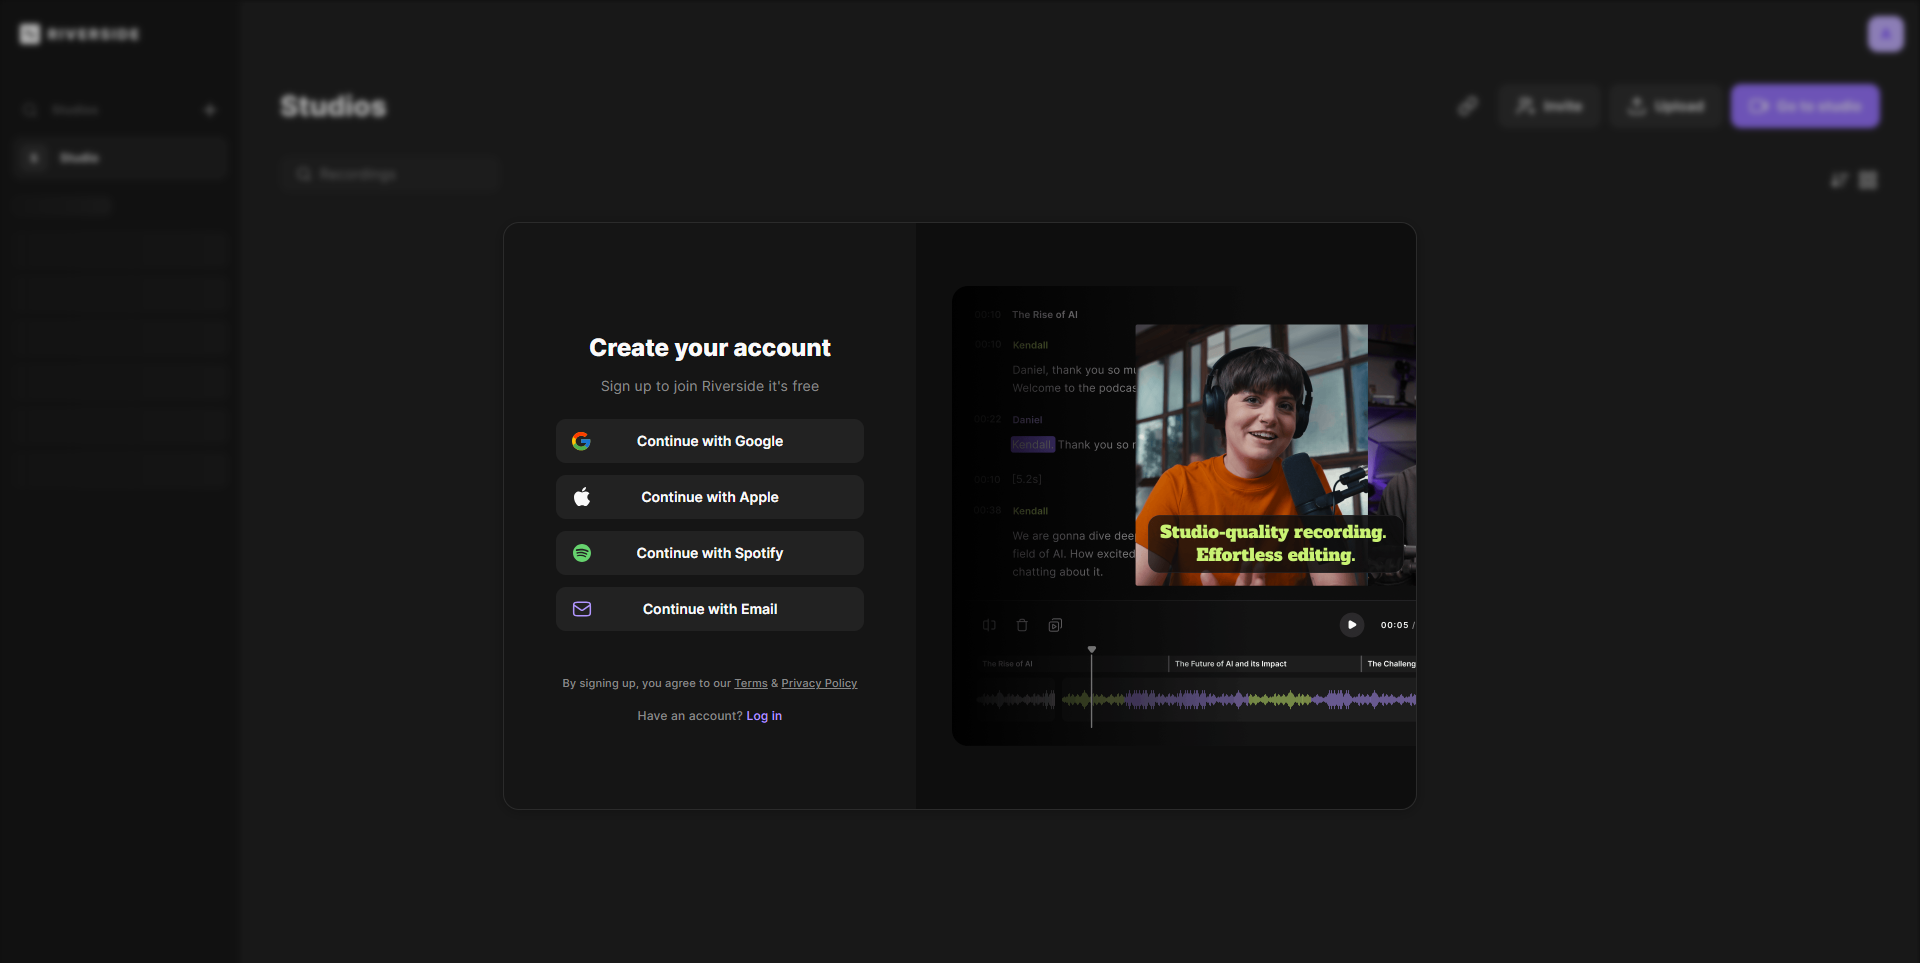Click the duplicate clip icon in preview
Image resolution: width=1920 pixels, height=963 pixels.
pyautogui.click(x=1055, y=625)
